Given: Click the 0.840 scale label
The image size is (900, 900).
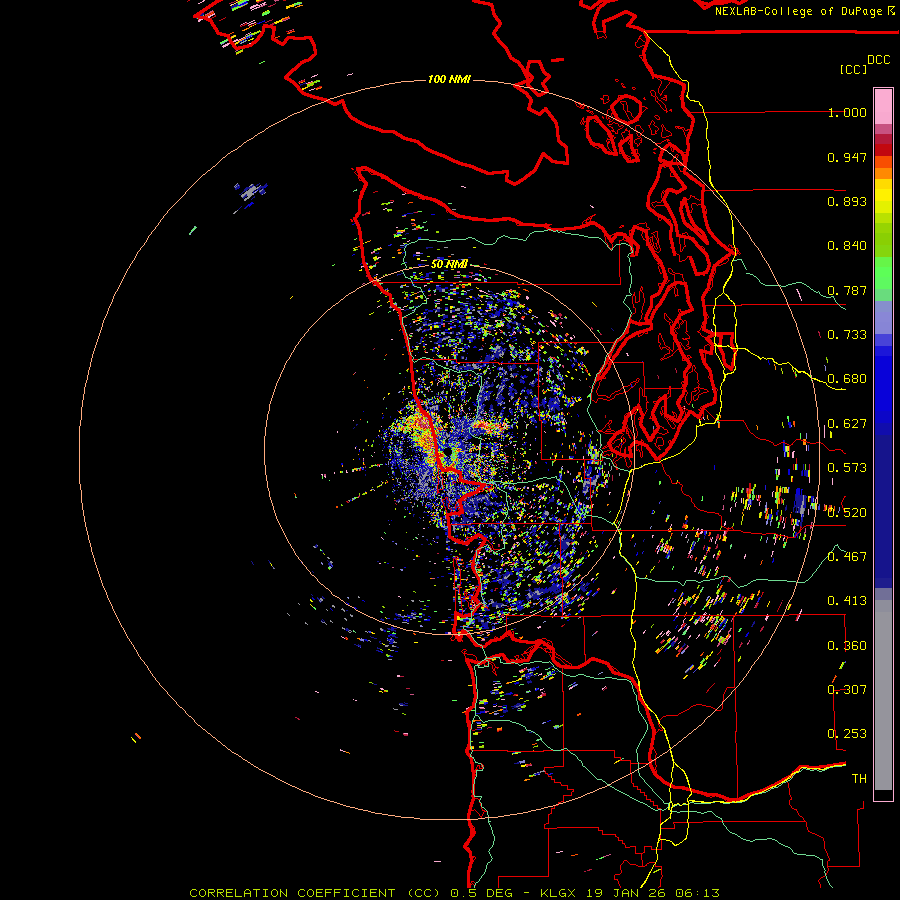Looking at the screenshot, I should click(x=847, y=246).
